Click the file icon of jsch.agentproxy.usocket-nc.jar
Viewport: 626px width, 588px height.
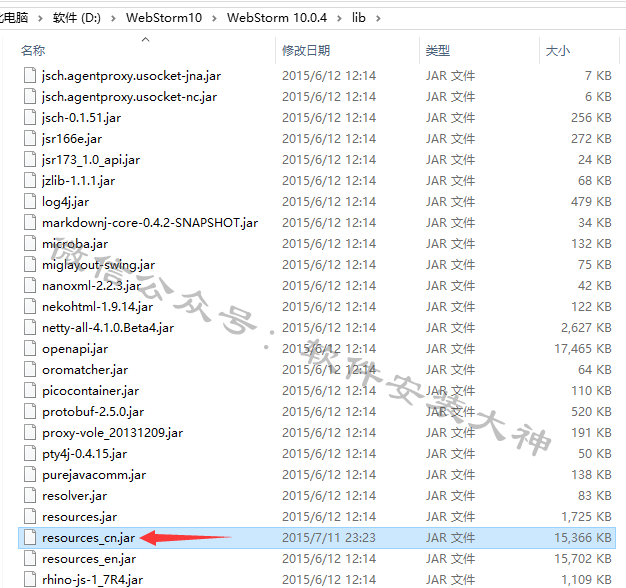[x=30, y=97]
